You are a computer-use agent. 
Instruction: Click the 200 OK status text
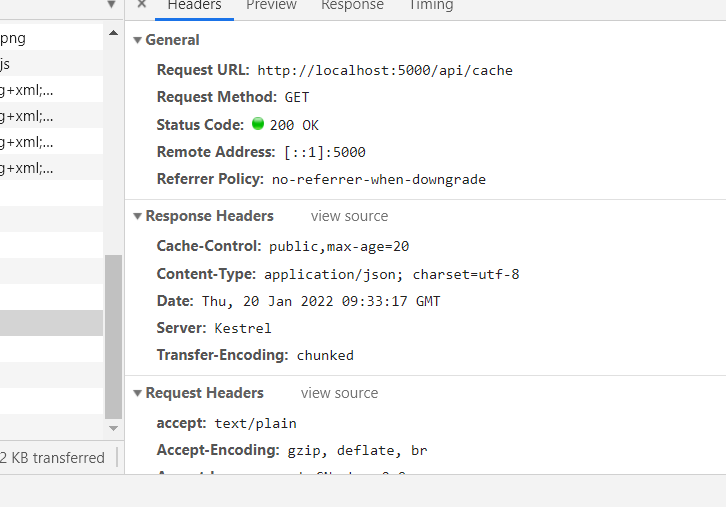[294, 125]
